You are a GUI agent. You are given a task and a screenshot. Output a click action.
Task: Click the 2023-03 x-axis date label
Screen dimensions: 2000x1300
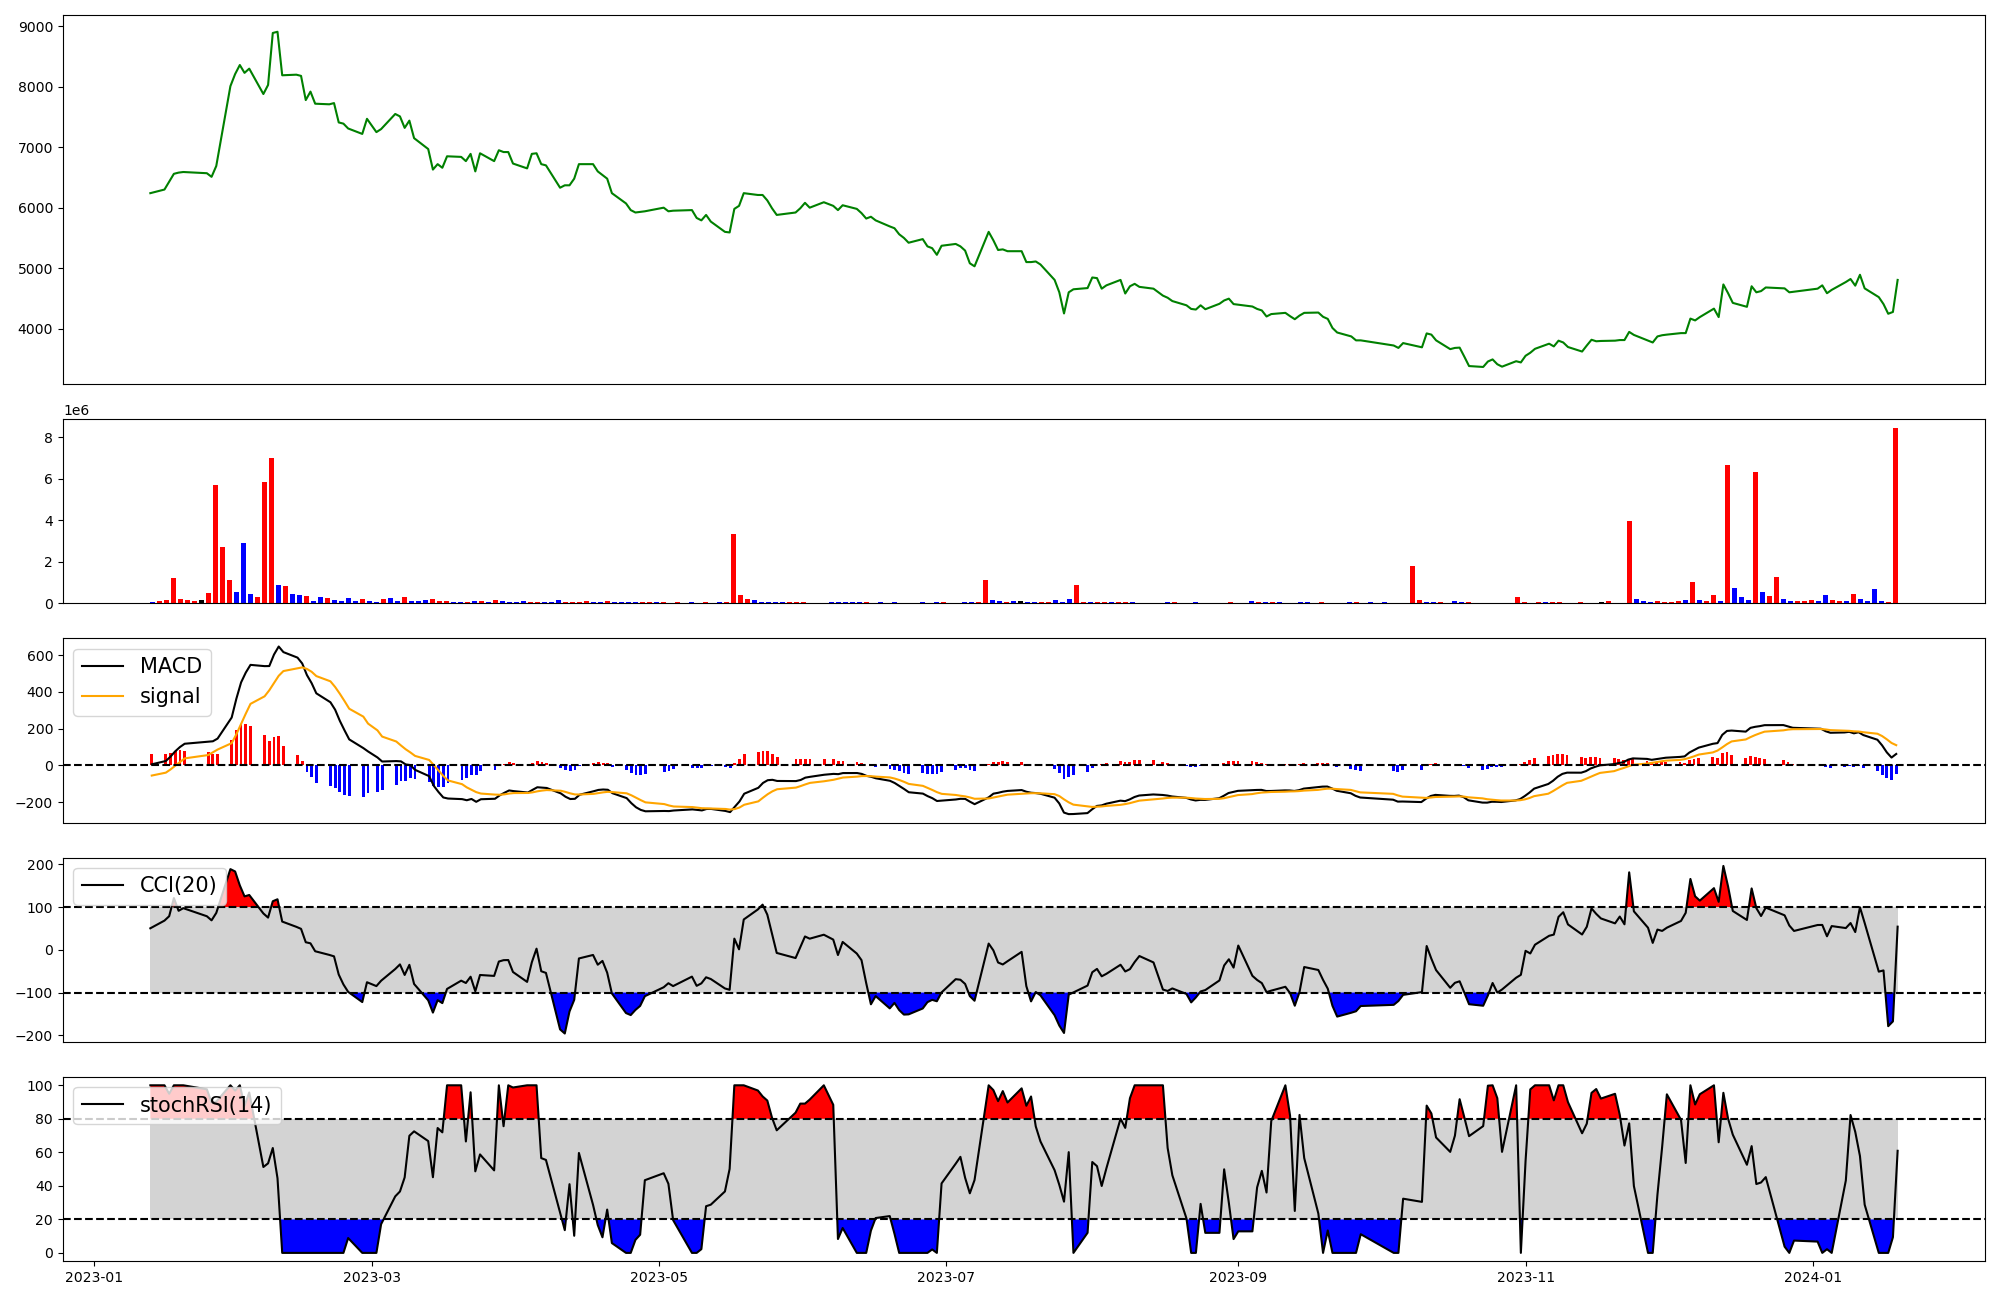click(x=372, y=1277)
